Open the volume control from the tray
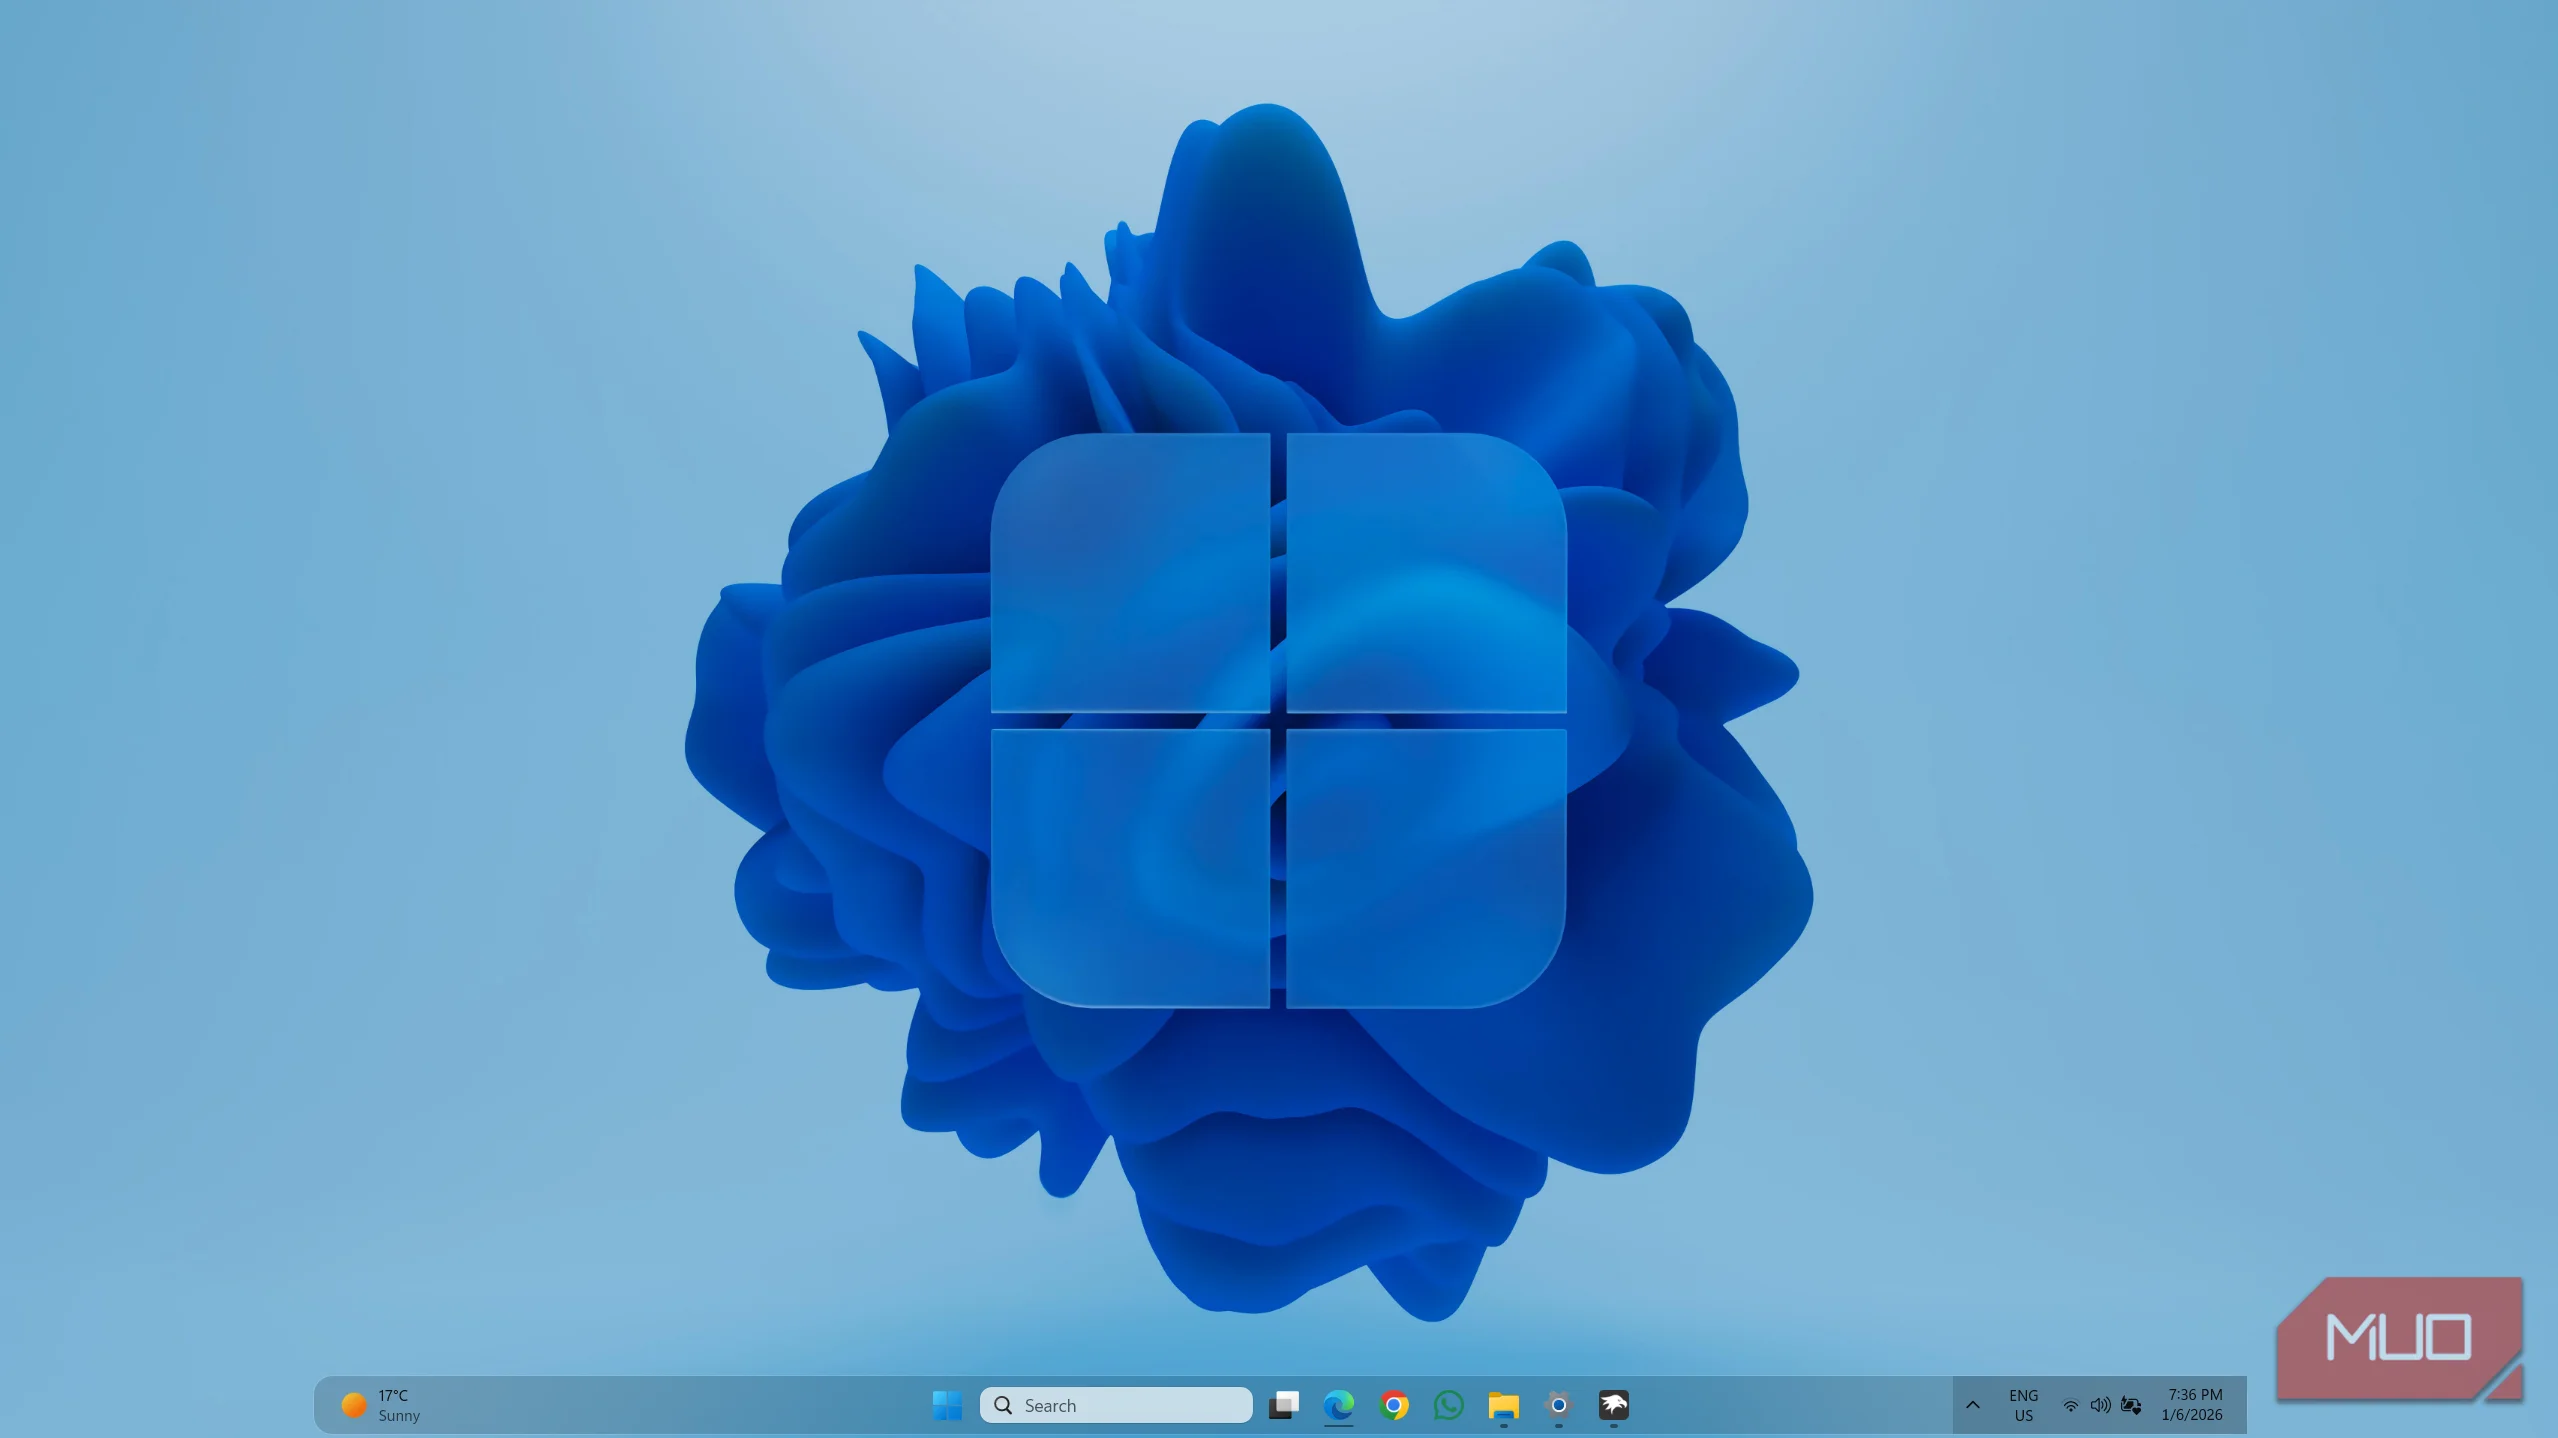The width and height of the screenshot is (2558, 1438). pos(2100,1405)
